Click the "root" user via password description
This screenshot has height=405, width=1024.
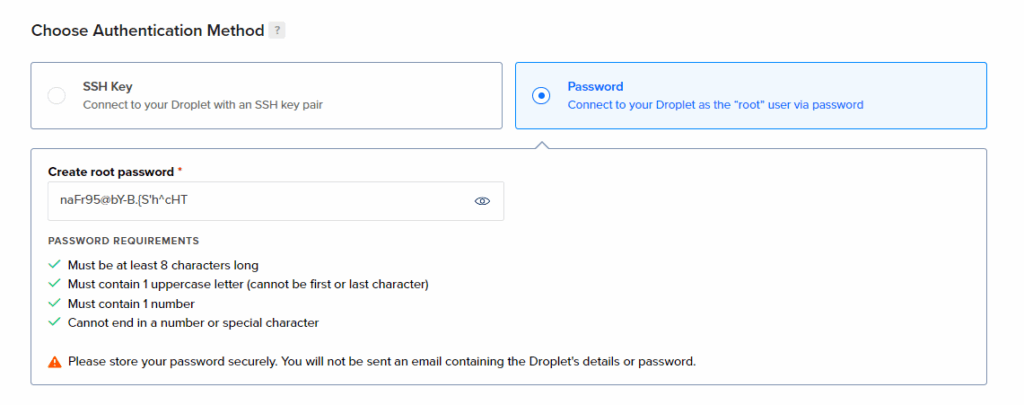pyautogui.click(x=715, y=104)
